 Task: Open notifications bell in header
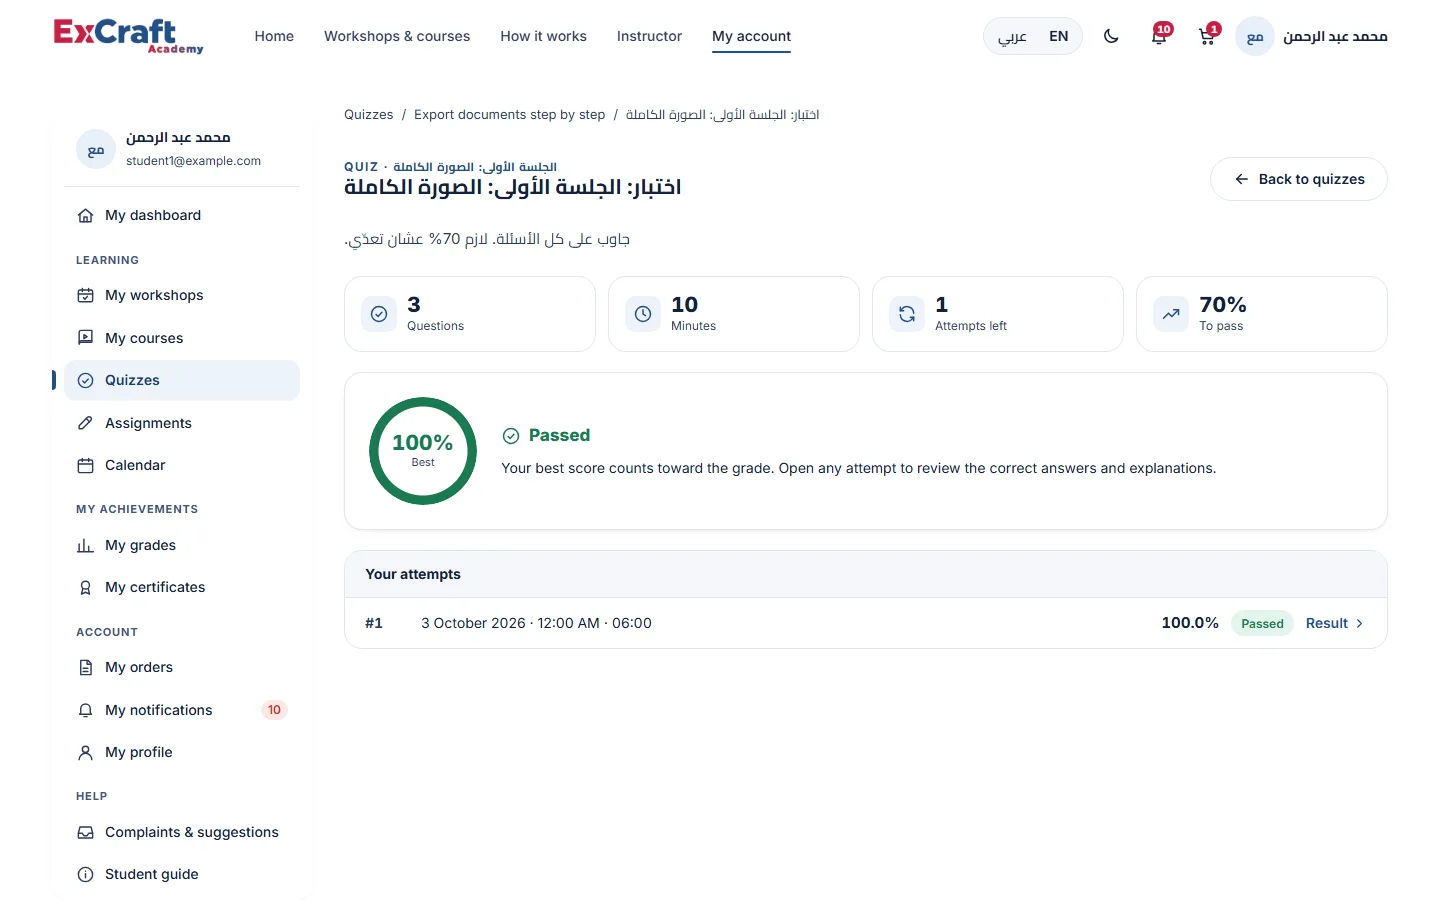(1159, 36)
